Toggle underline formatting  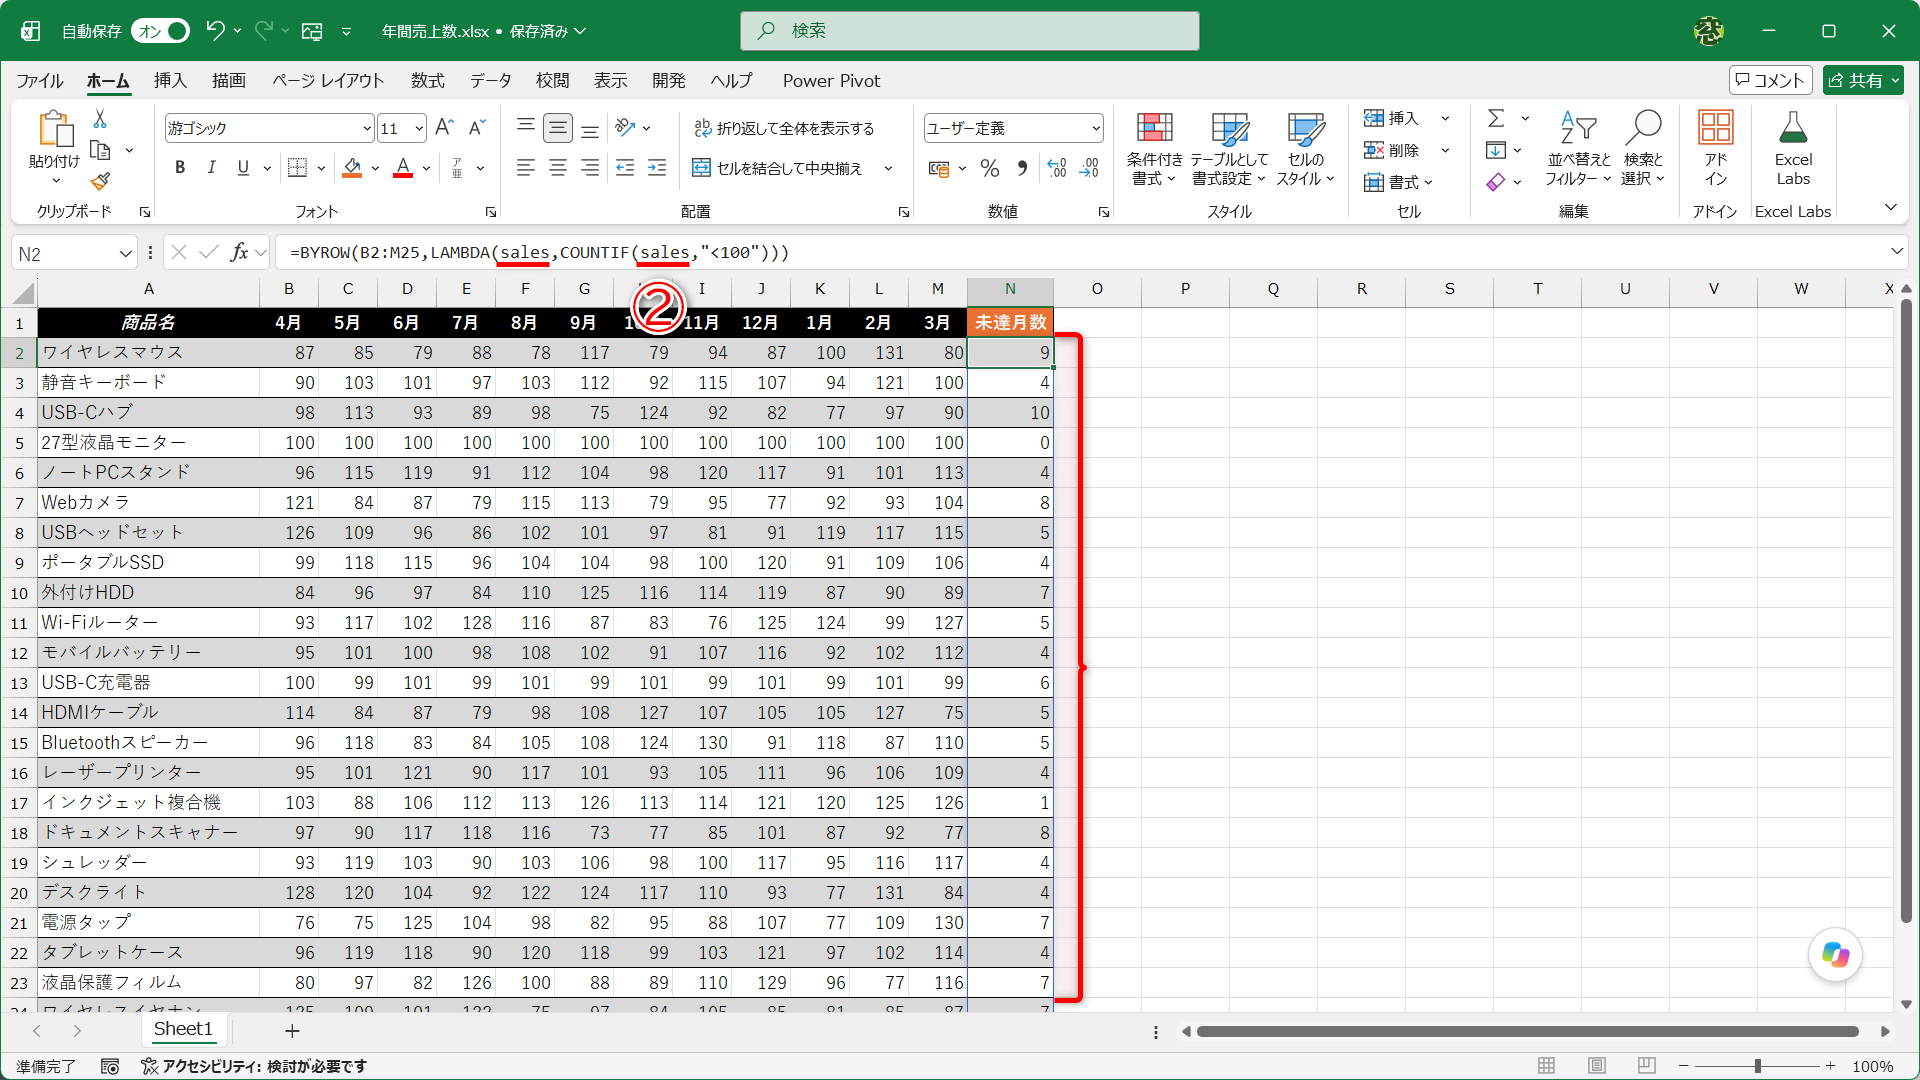click(x=243, y=168)
